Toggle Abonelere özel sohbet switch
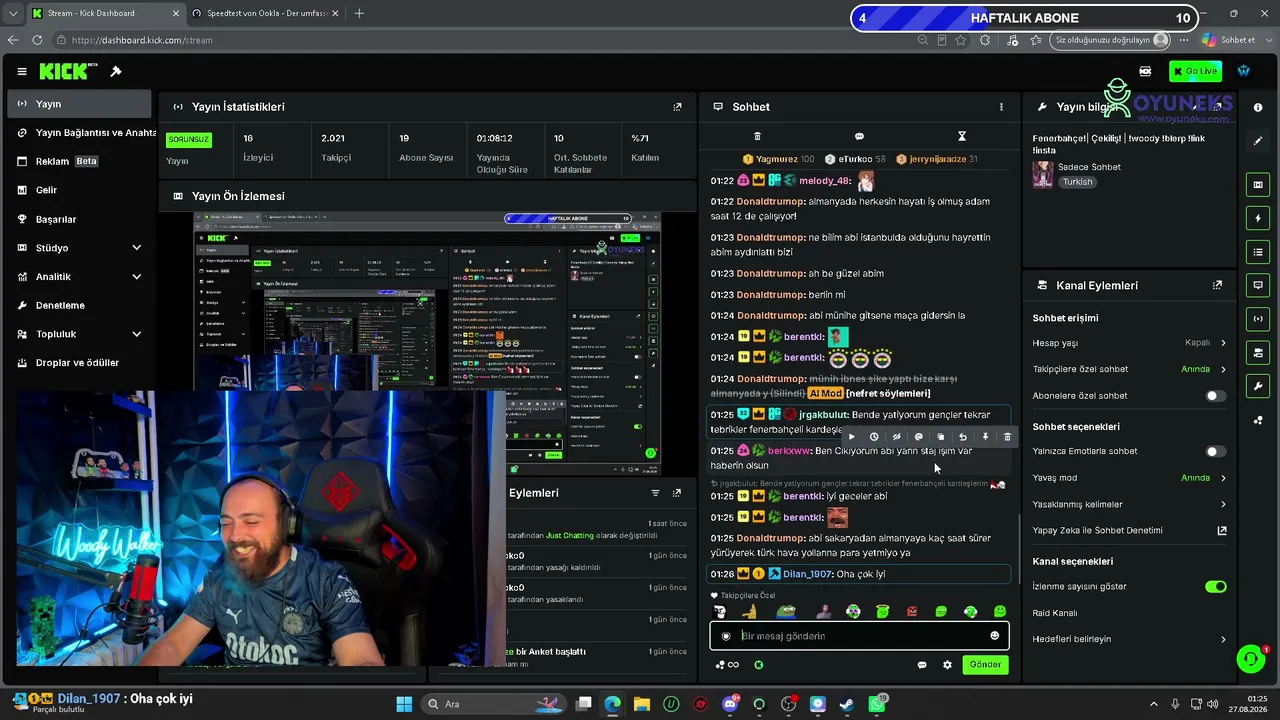The image size is (1280, 720). [1215, 396]
